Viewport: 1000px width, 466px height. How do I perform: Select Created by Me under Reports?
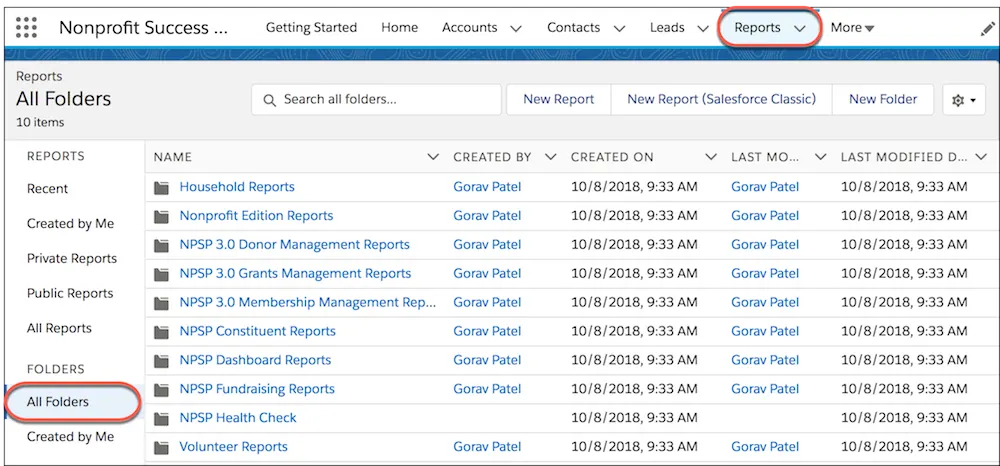click(x=70, y=224)
